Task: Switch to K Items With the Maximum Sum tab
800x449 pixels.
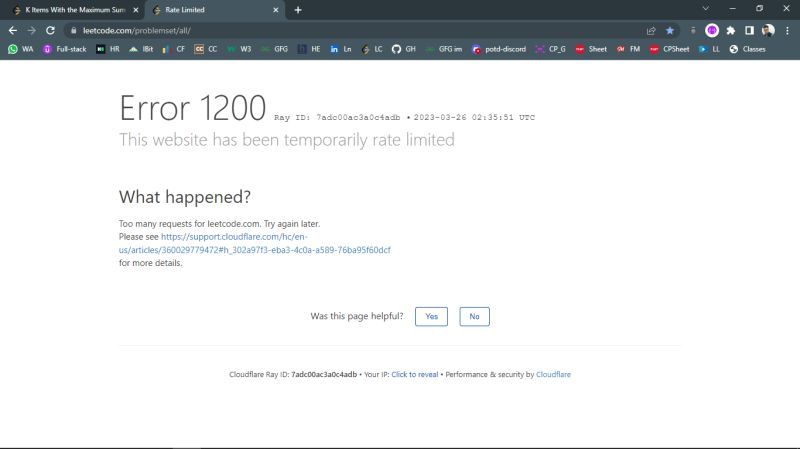Action: point(76,10)
